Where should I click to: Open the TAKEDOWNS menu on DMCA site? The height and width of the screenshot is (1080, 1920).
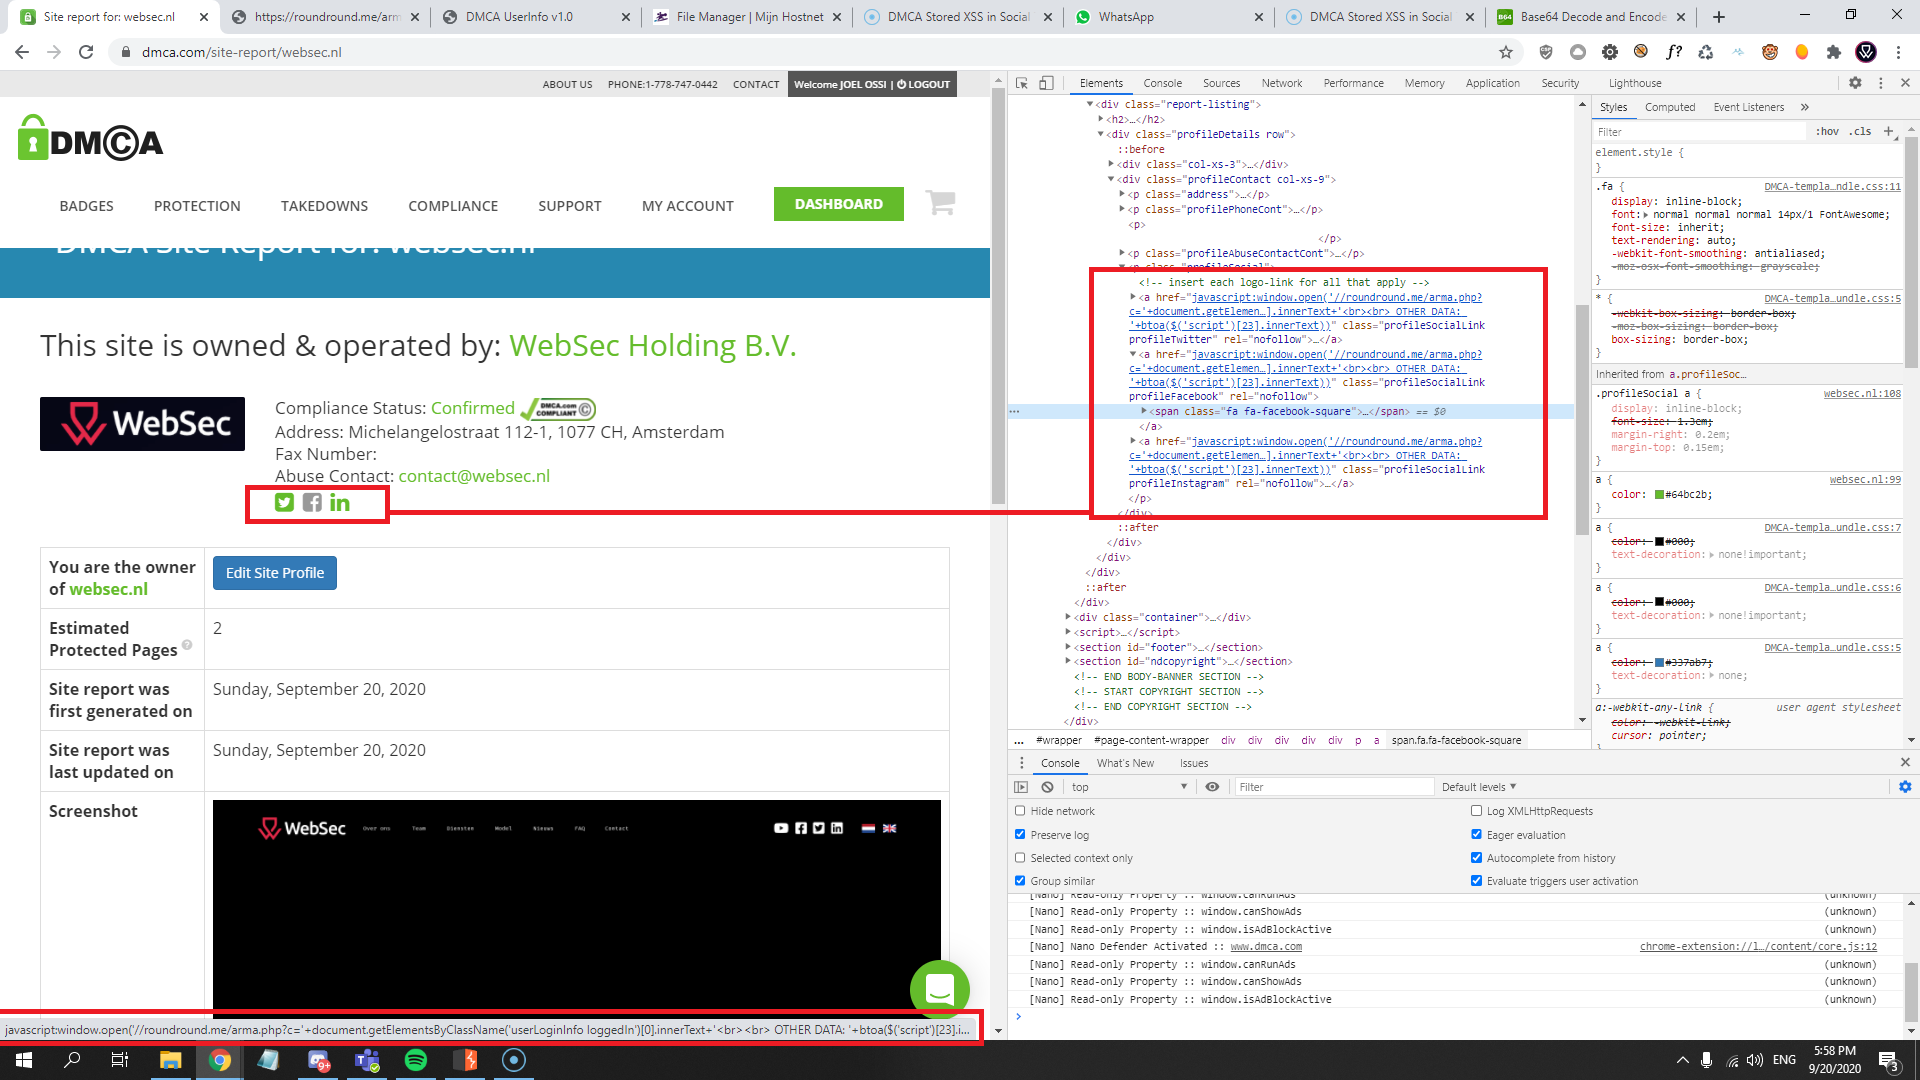pyautogui.click(x=324, y=205)
